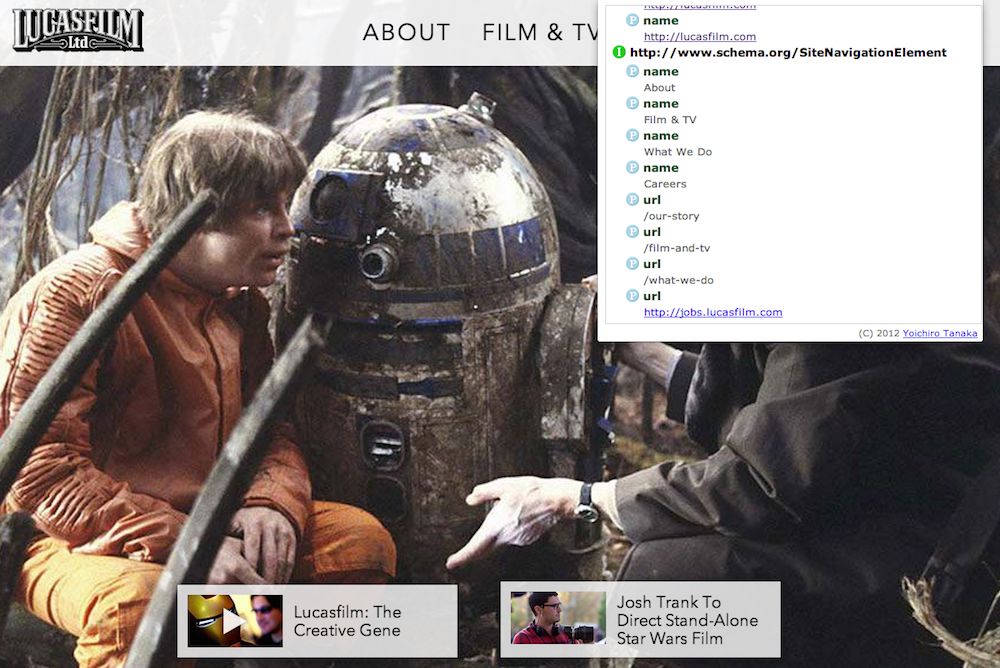Click the Josh Trank photo thumbnail

558,618
